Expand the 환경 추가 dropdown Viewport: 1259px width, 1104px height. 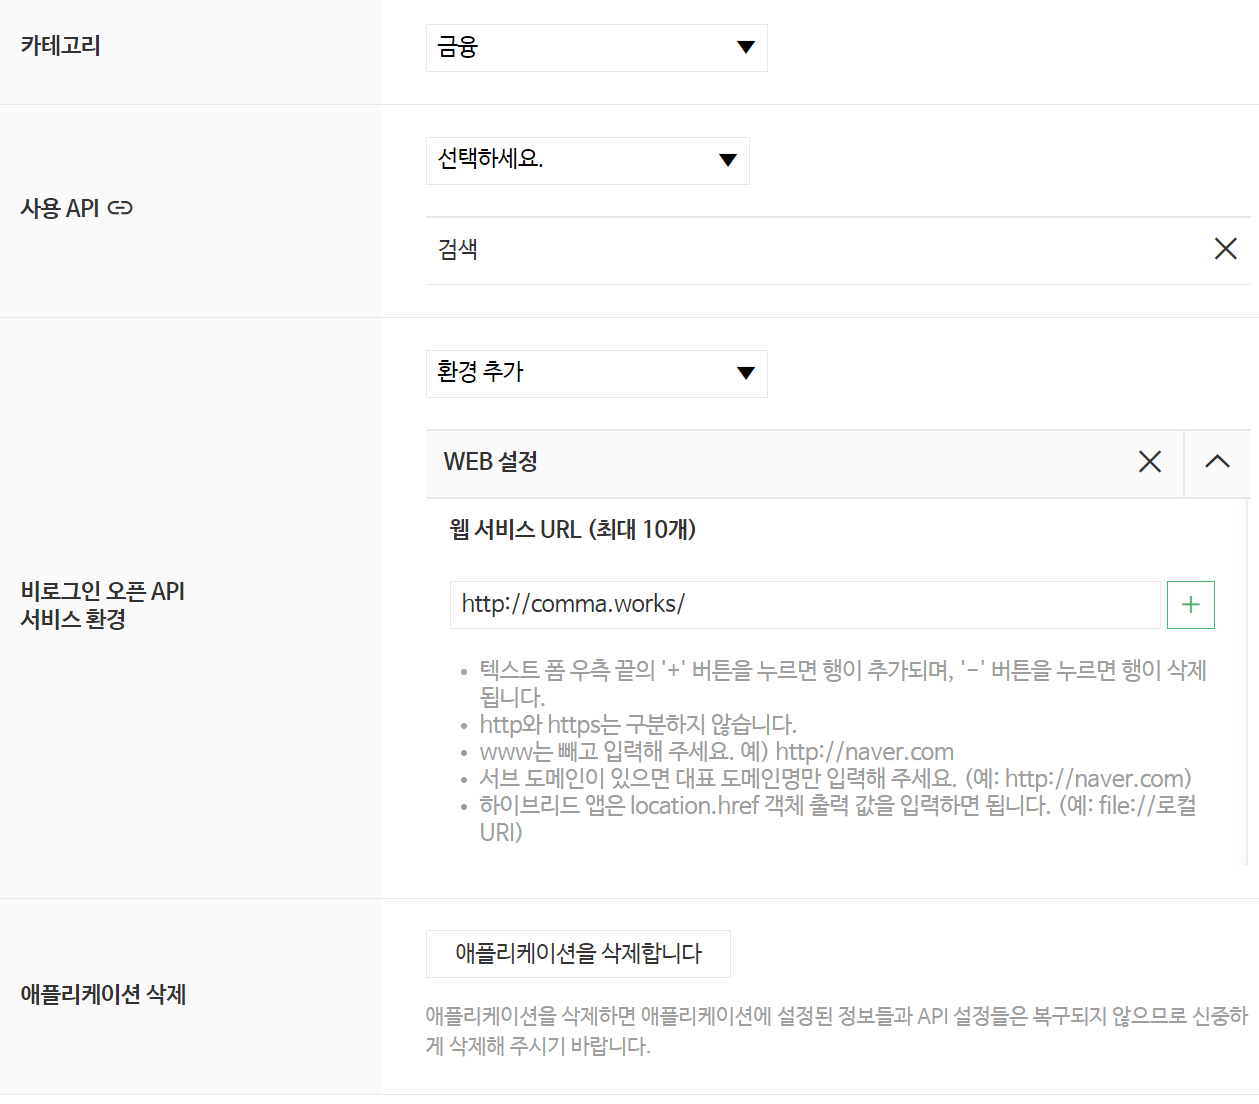(596, 374)
